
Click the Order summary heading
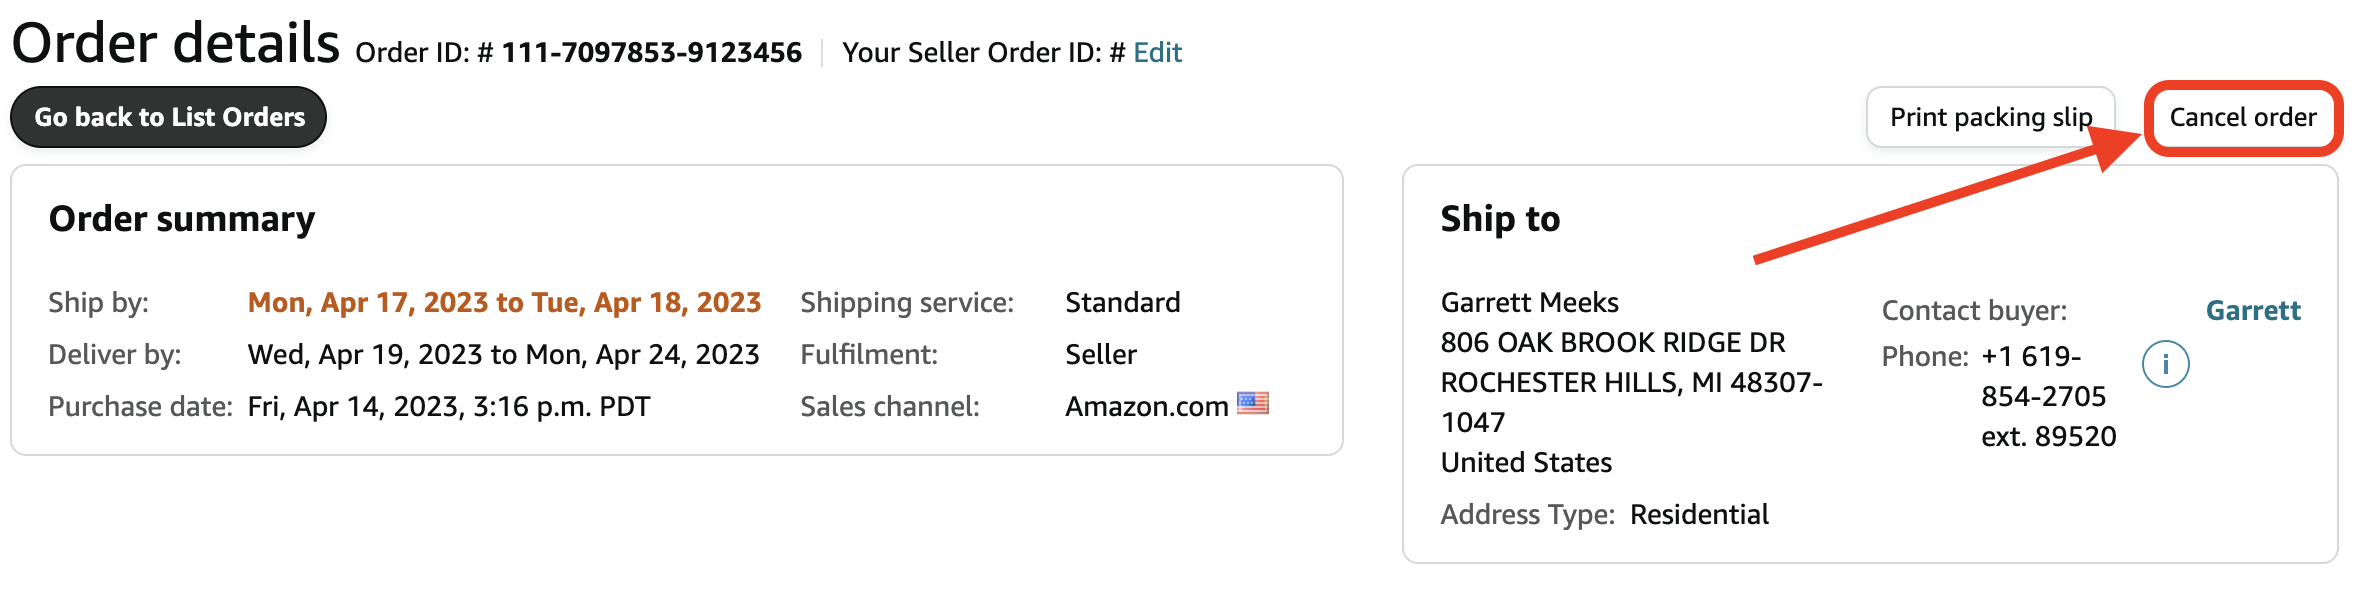182,219
